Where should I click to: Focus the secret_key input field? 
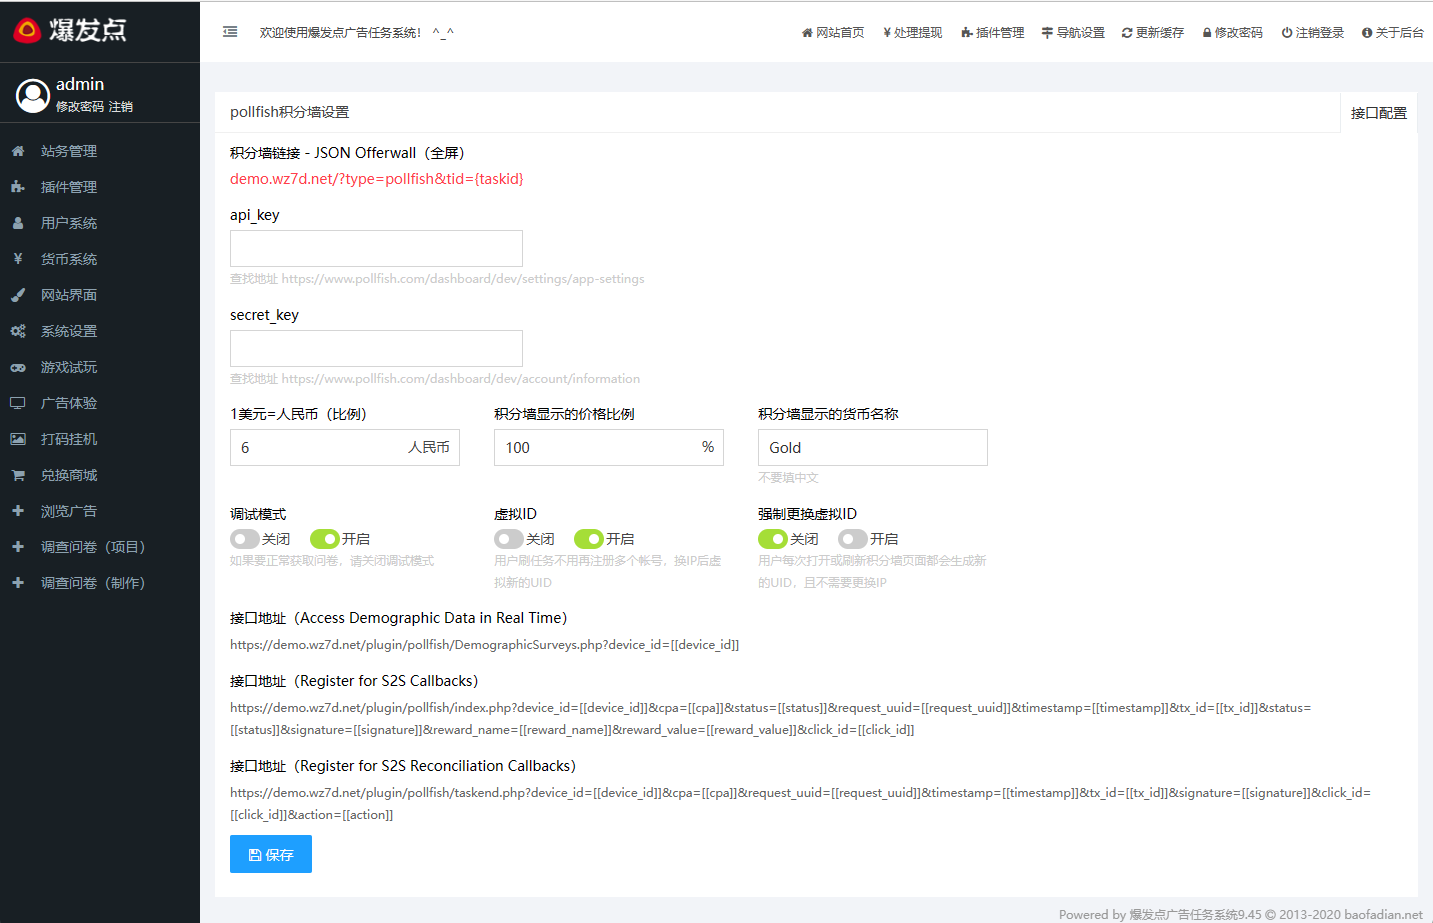coord(376,348)
